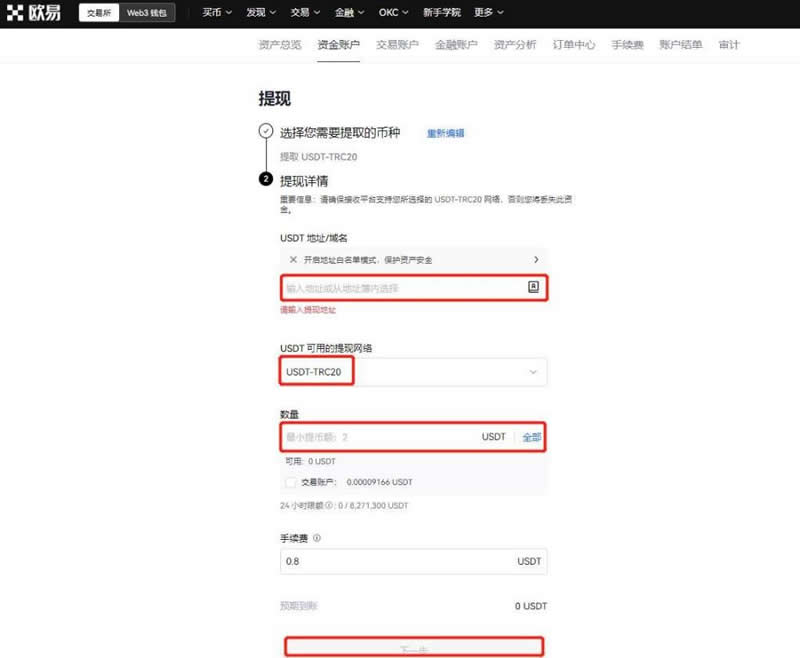
Task: Switch to 资产总览 tab
Action: (280, 45)
